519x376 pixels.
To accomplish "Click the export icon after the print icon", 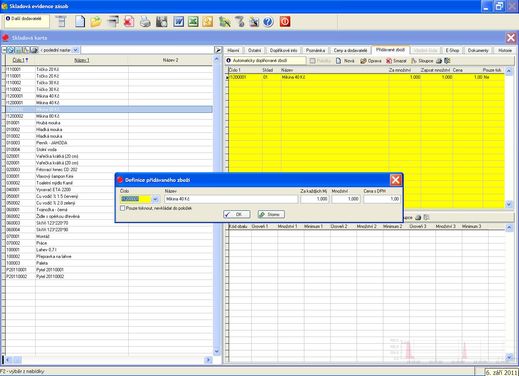I will (447, 61).
